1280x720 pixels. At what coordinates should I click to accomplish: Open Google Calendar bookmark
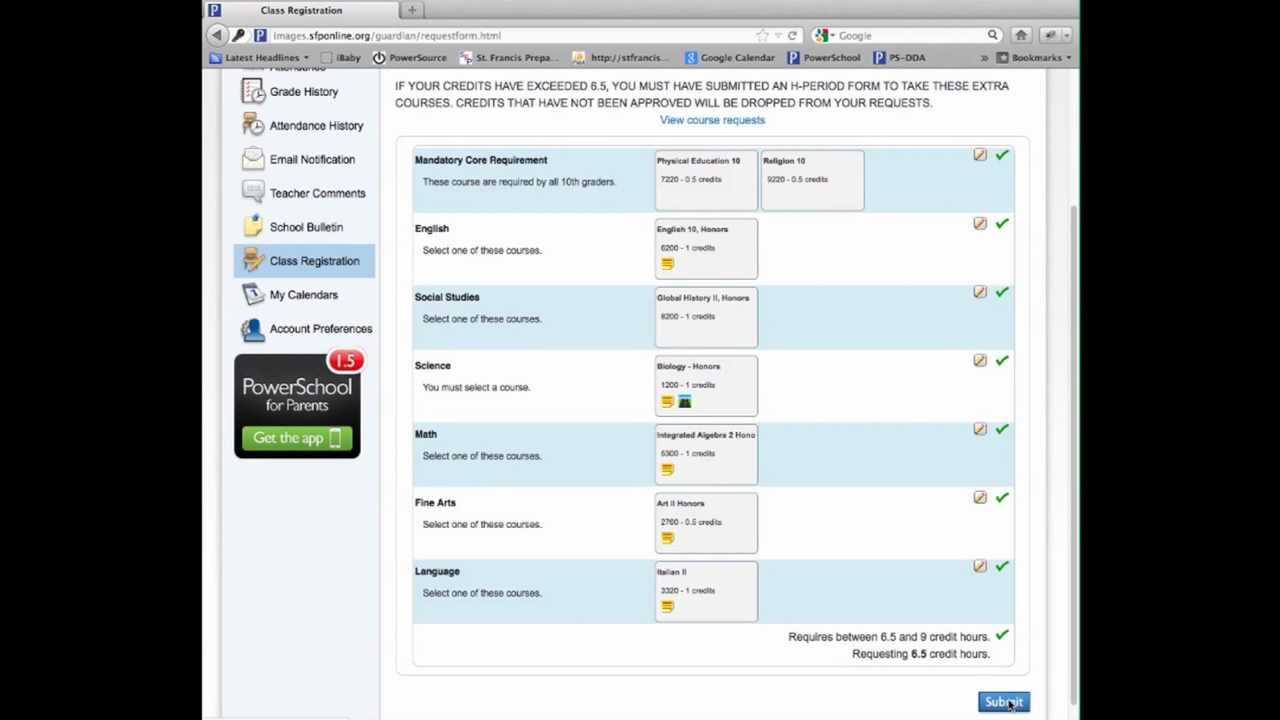point(729,58)
